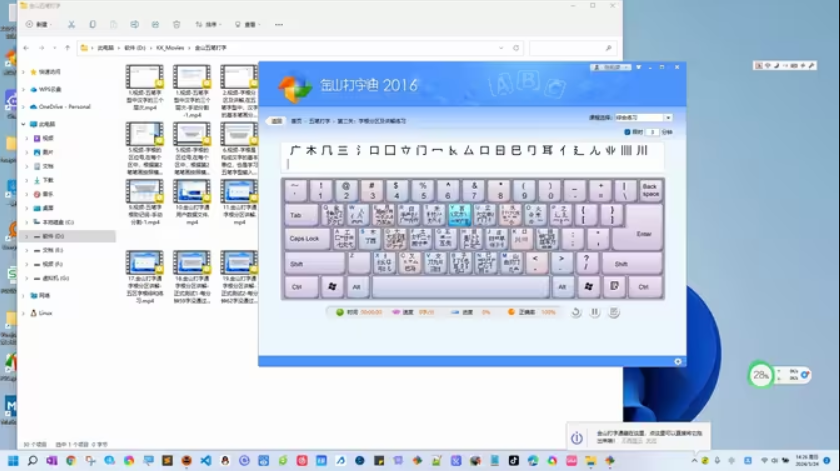Open the user account dropdown in typing tutor
The image size is (840, 471).
(611, 68)
